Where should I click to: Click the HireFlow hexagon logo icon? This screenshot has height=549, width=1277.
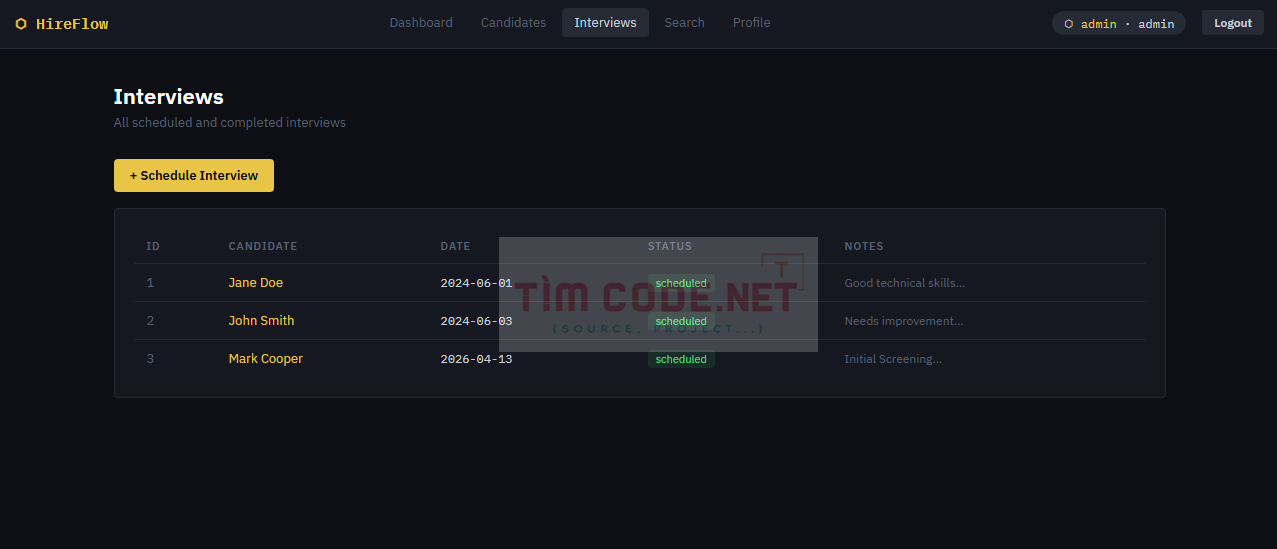tap(21, 24)
